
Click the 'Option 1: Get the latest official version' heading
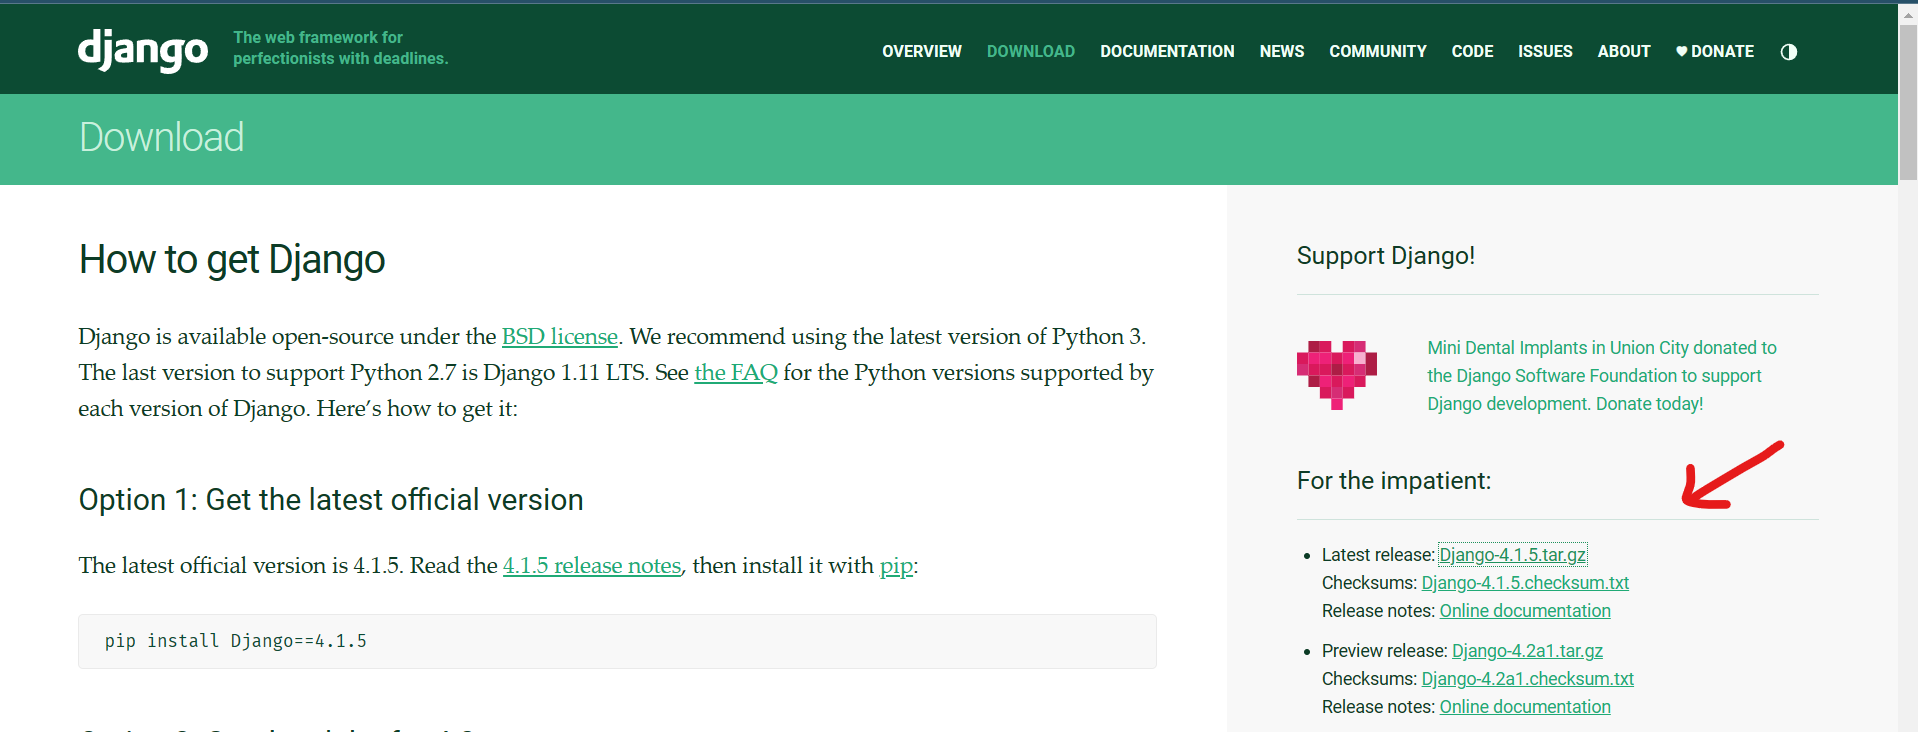click(331, 500)
